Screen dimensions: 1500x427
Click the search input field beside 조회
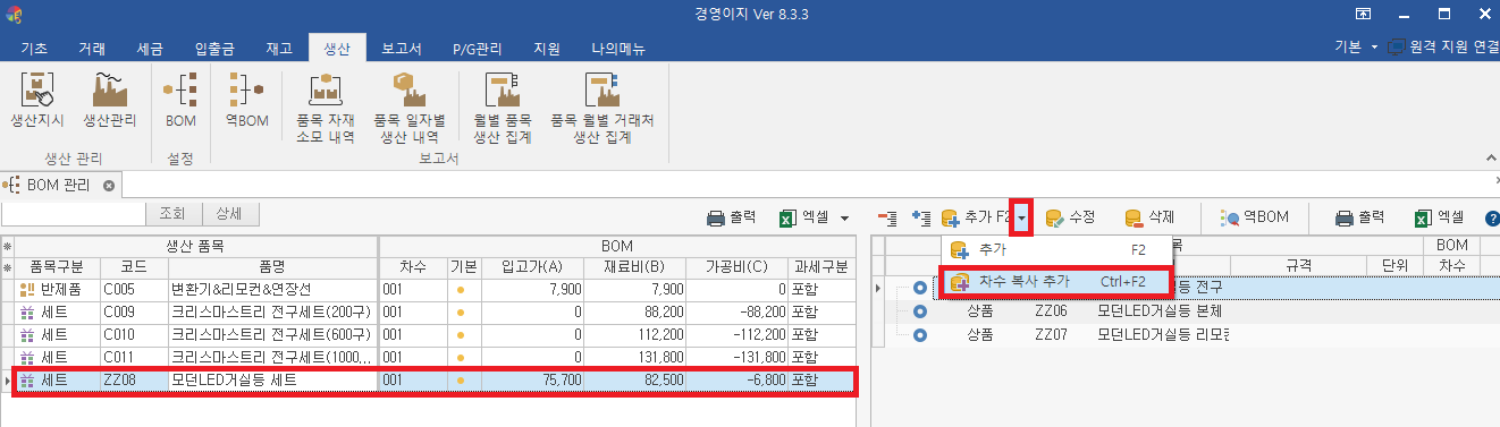point(74,213)
